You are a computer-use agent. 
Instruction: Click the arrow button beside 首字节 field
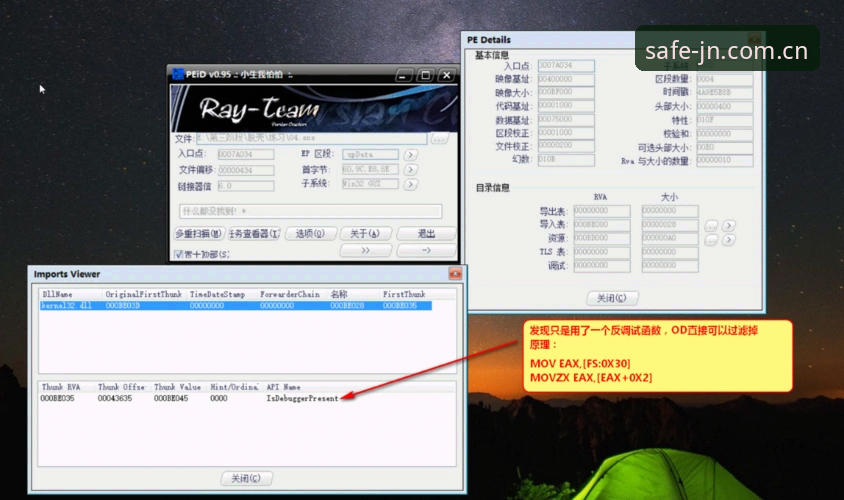(x=411, y=170)
